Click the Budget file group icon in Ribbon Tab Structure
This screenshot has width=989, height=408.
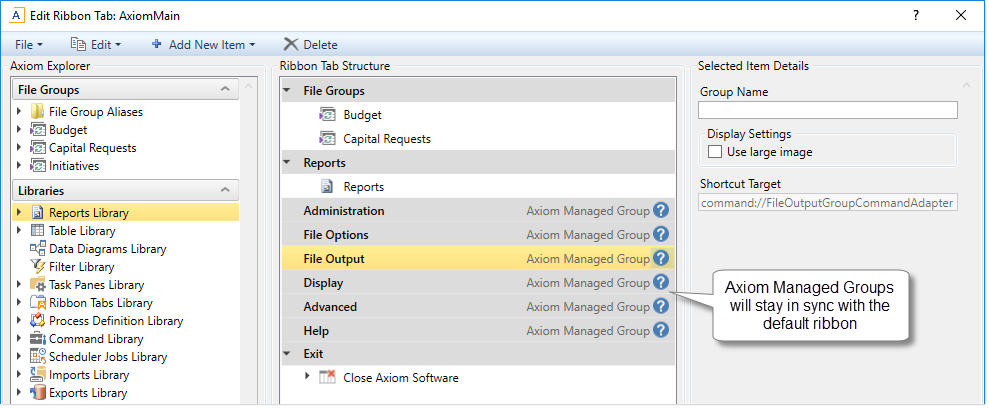pos(327,115)
